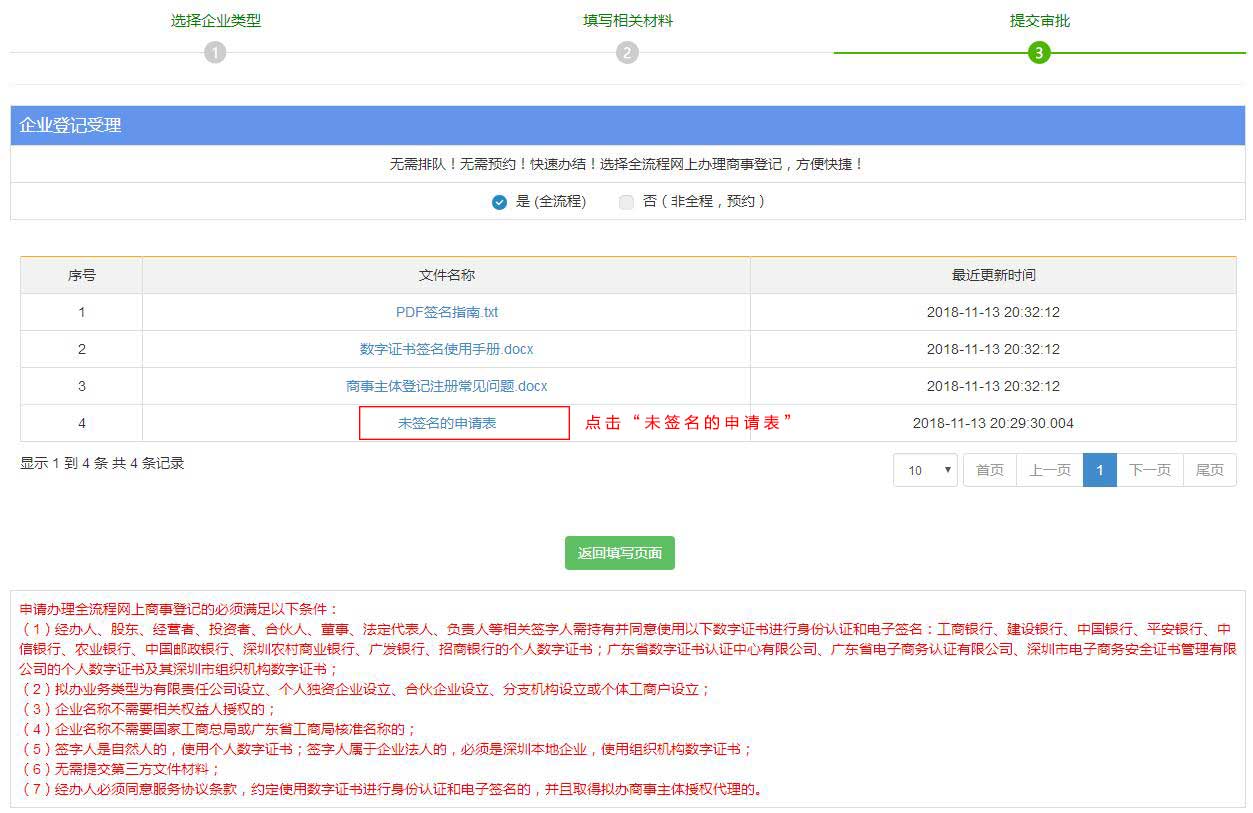Click the 上一页 pagination control

point(1049,469)
